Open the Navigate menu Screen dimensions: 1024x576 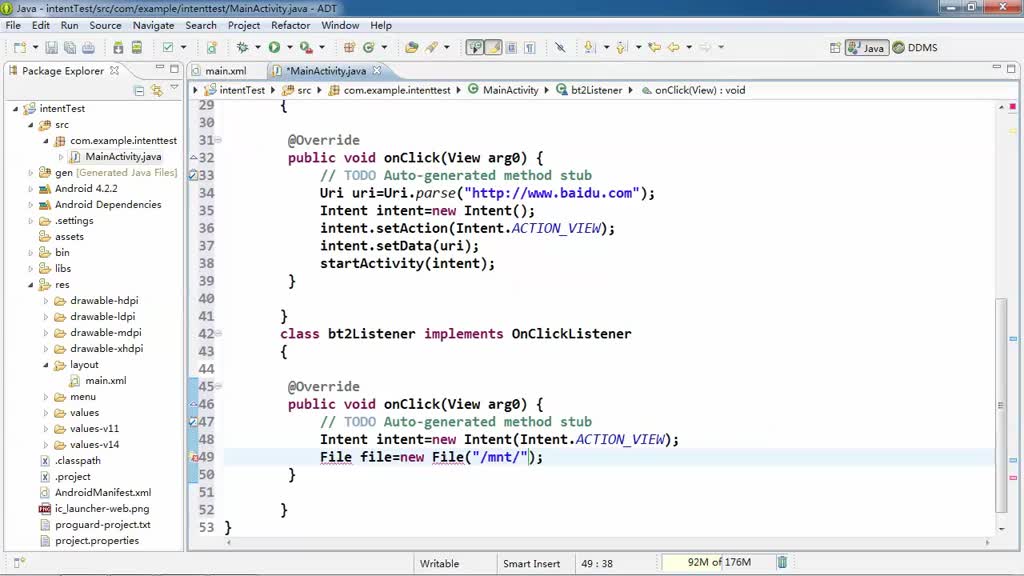[x=153, y=25]
